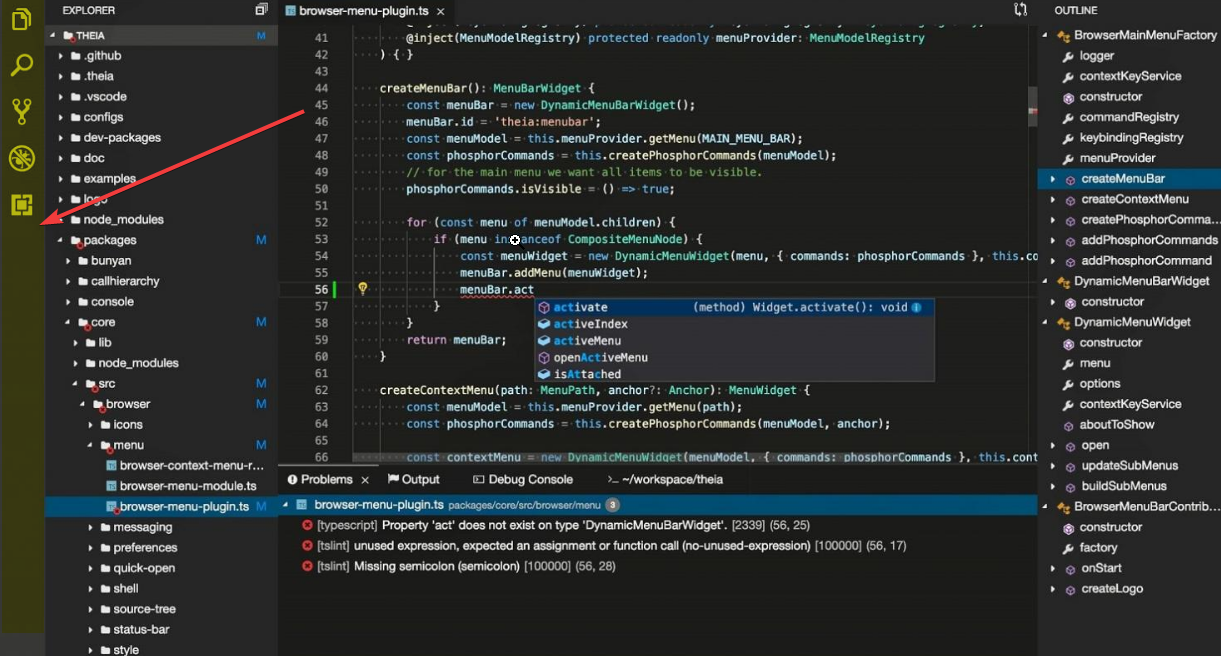Screen dimensions: 1221x656
Task: Expand the quick-open folder
Action: [x=91, y=568]
